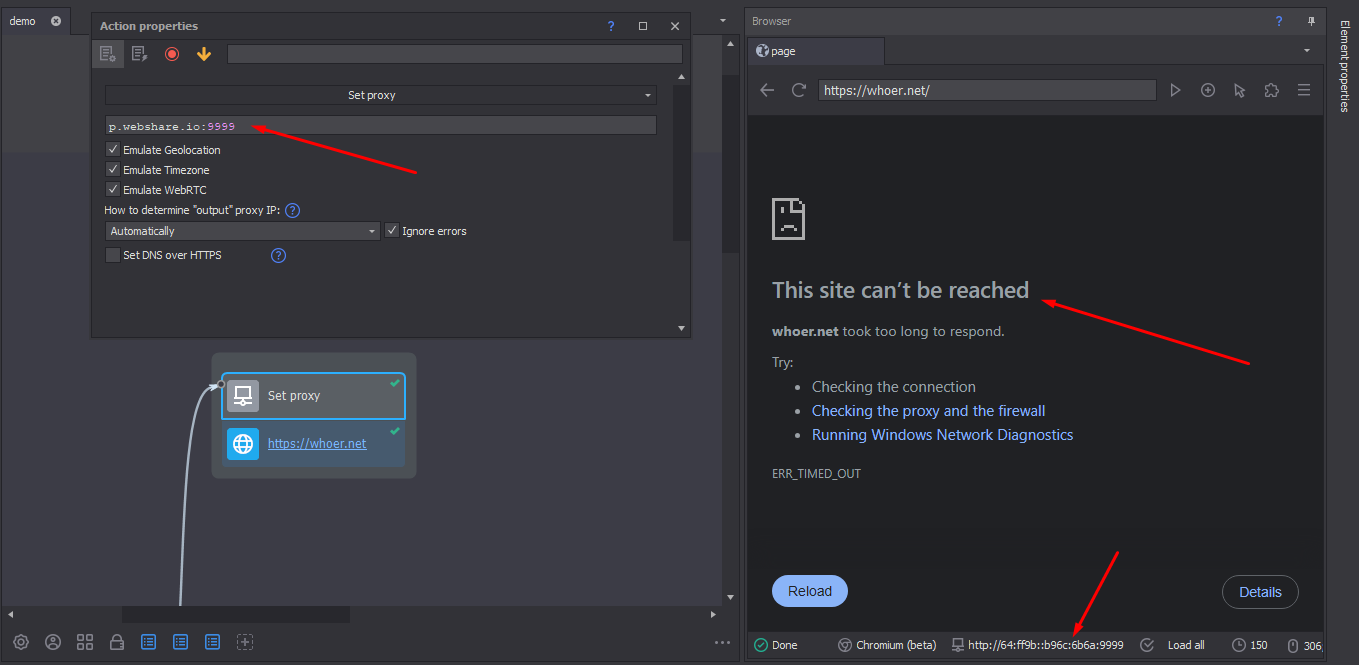The height and width of the screenshot is (665, 1359).
Task: Click the horizontal scrollbar thumb under the canvas
Action: click(236, 614)
